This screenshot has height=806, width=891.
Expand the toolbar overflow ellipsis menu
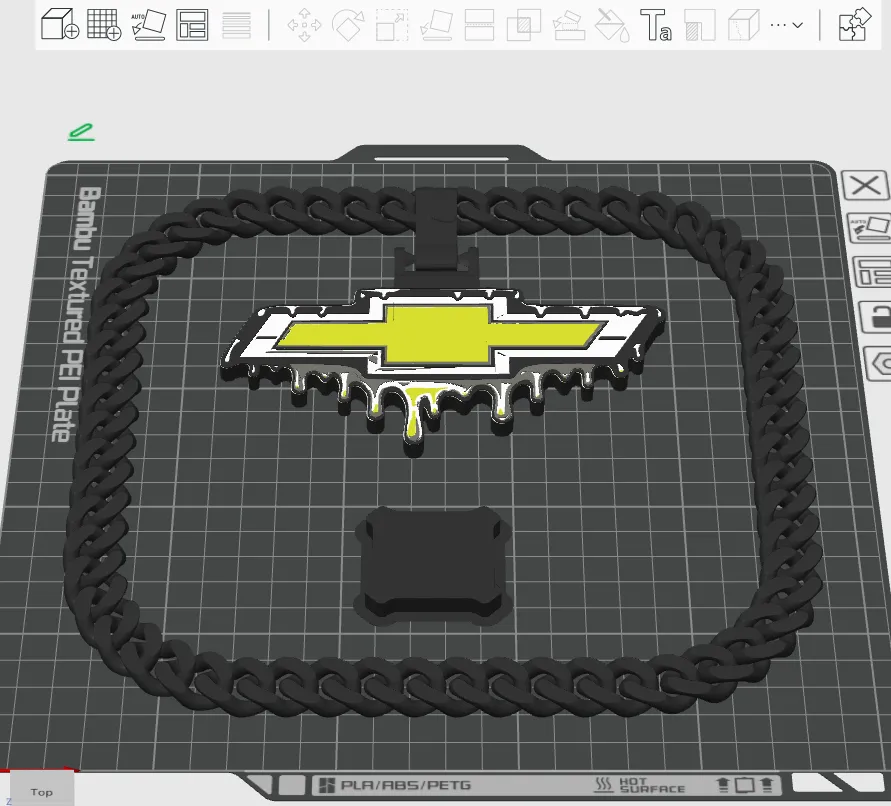[786, 25]
